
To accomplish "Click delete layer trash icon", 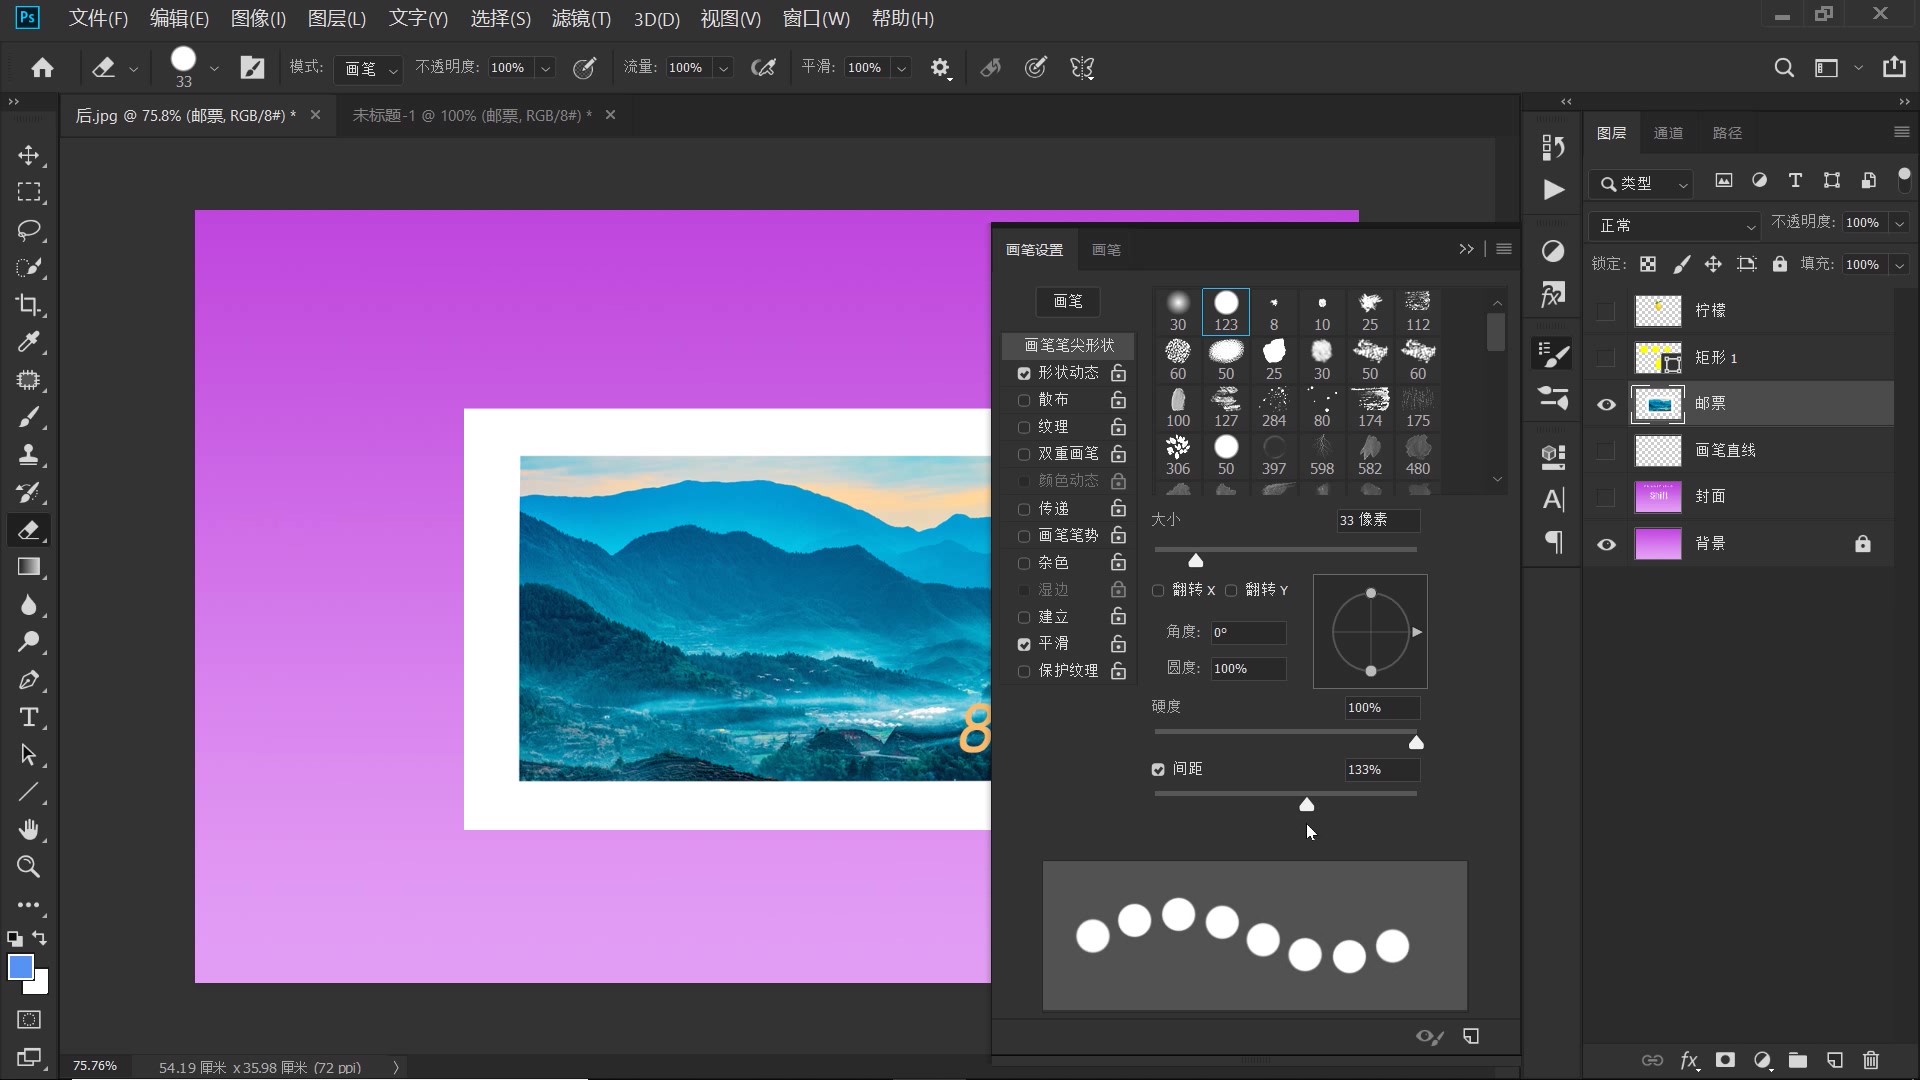I will coord(1871,1060).
